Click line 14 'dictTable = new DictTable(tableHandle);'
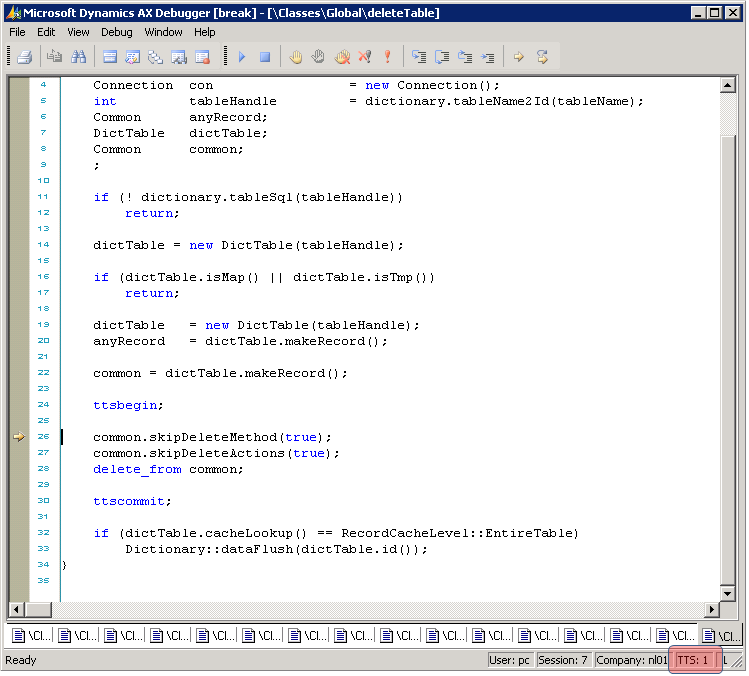This screenshot has width=749, height=676. coord(248,245)
